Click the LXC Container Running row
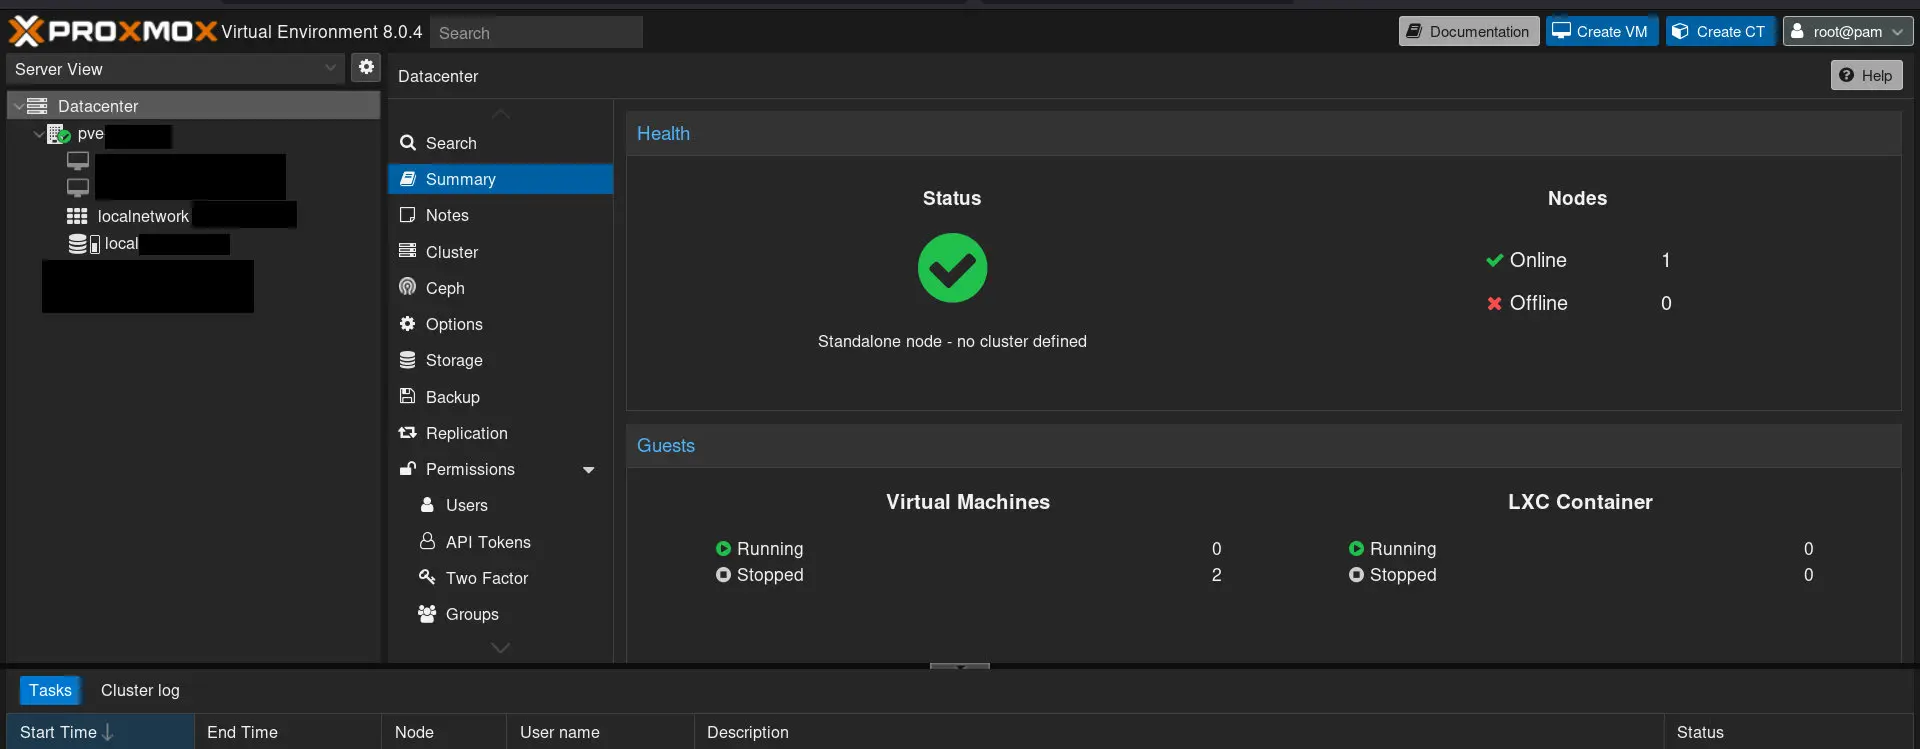 click(x=1580, y=548)
